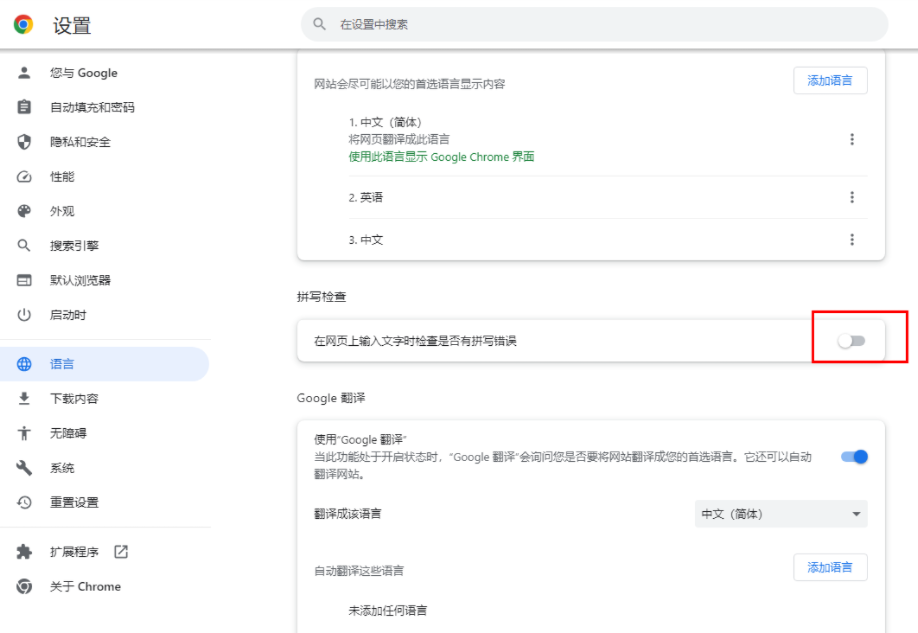The height and width of the screenshot is (633, 918).
Task: Click the browser window icon for 默认浏览器
Action: pos(24,280)
